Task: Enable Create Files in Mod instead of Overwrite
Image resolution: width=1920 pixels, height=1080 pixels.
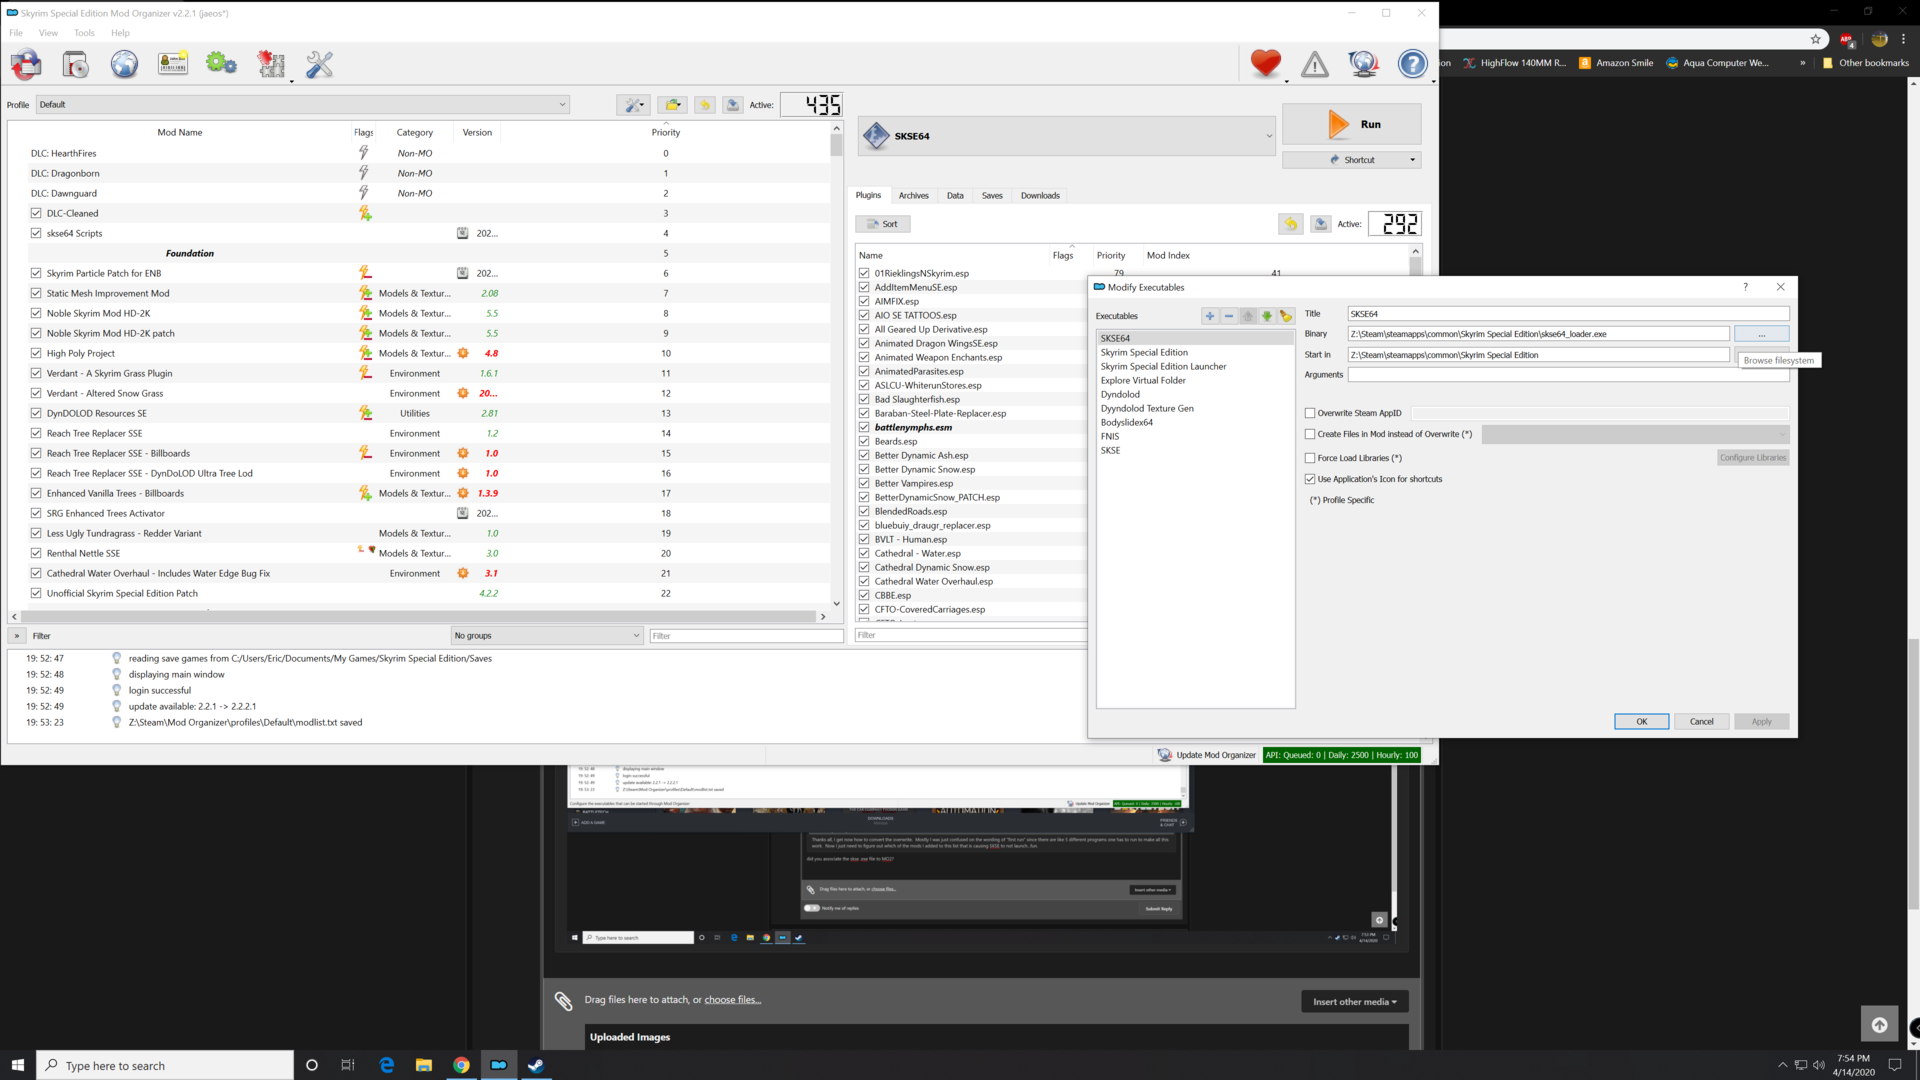Action: pyautogui.click(x=1310, y=434)
